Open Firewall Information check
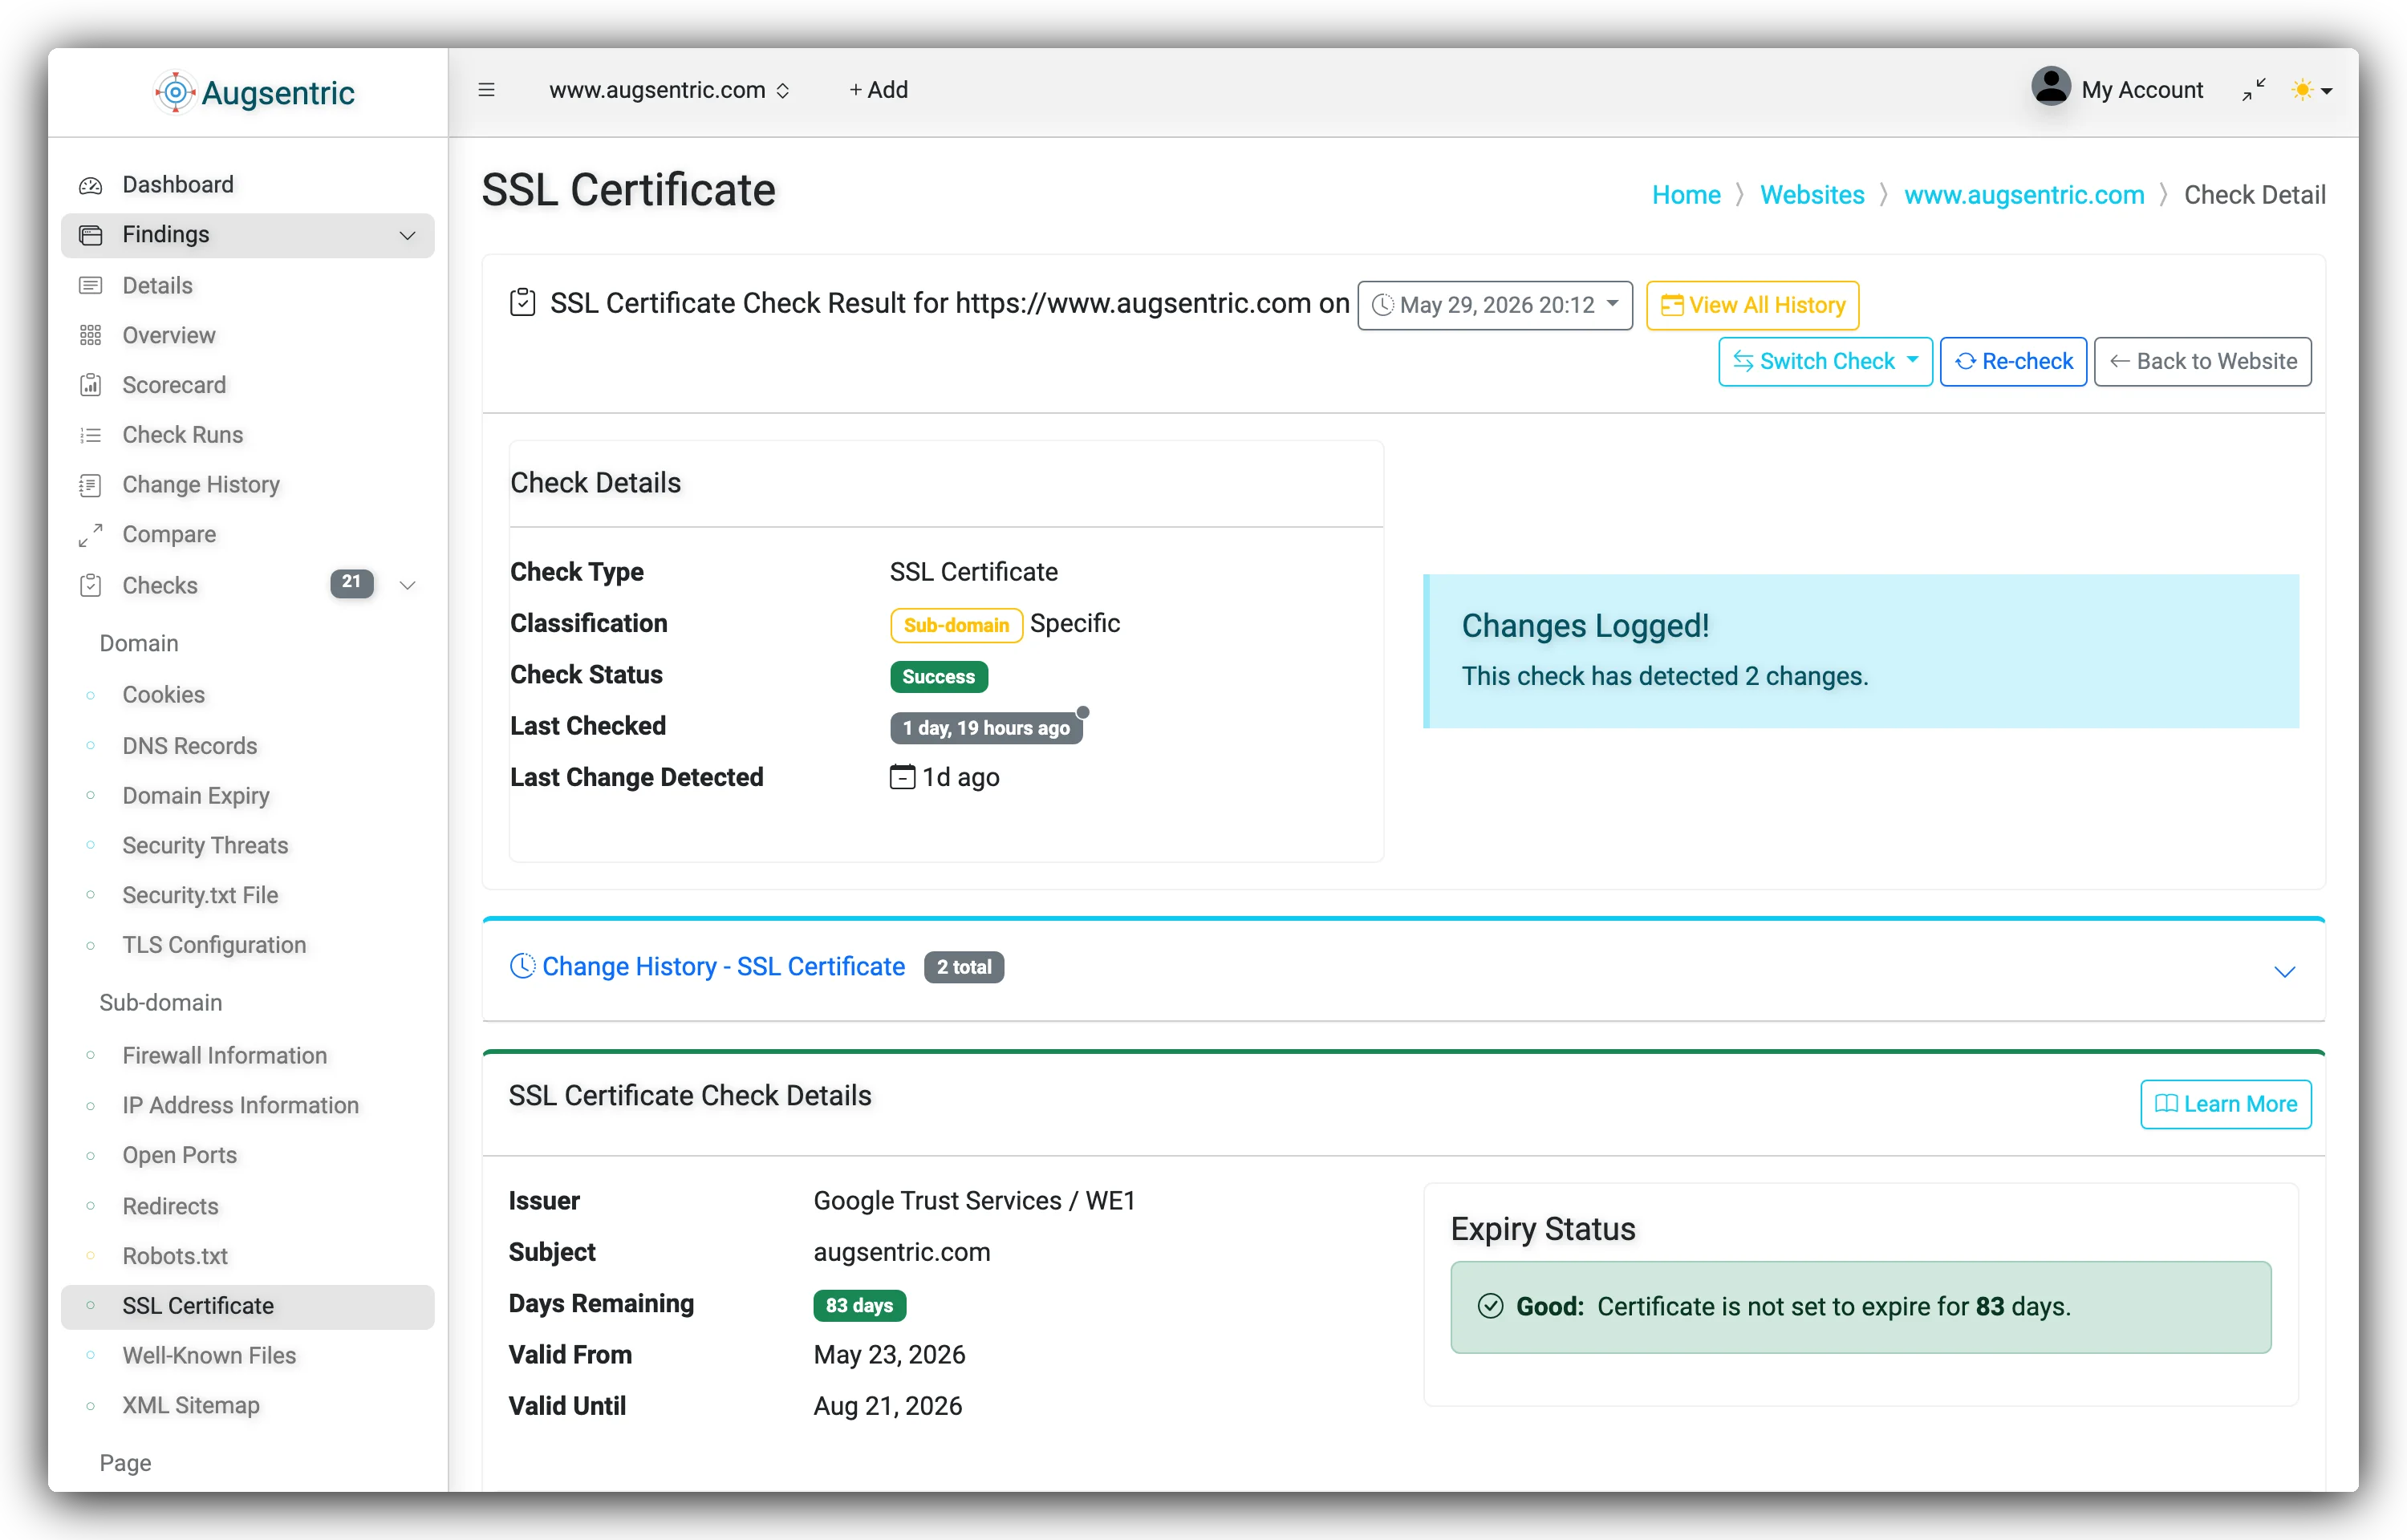This screenshot has height=1540, width=2407. (248, 1056)
